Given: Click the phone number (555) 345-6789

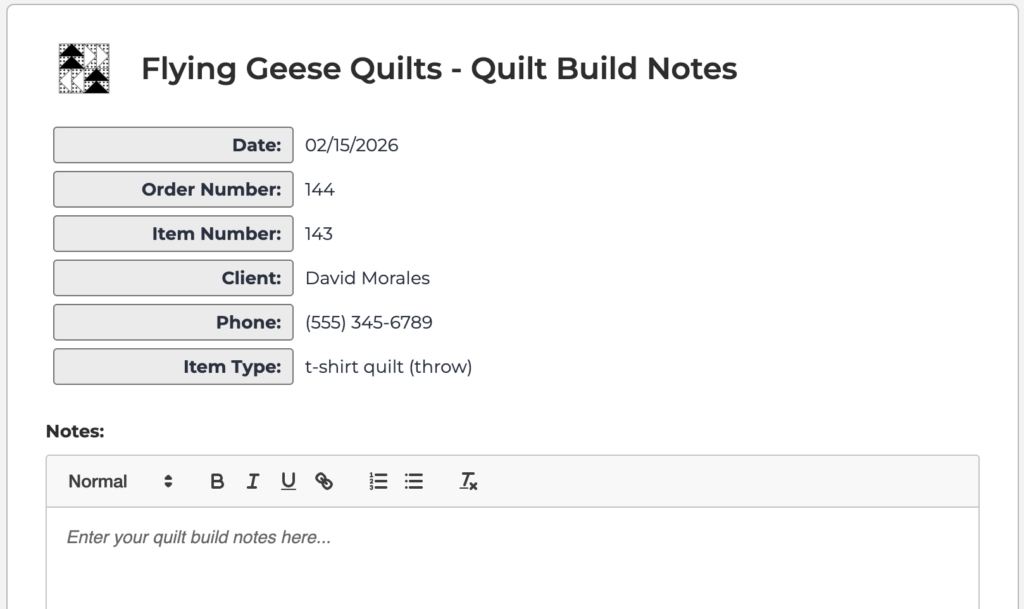Looking at the screenshot, I should pos(368,322).
